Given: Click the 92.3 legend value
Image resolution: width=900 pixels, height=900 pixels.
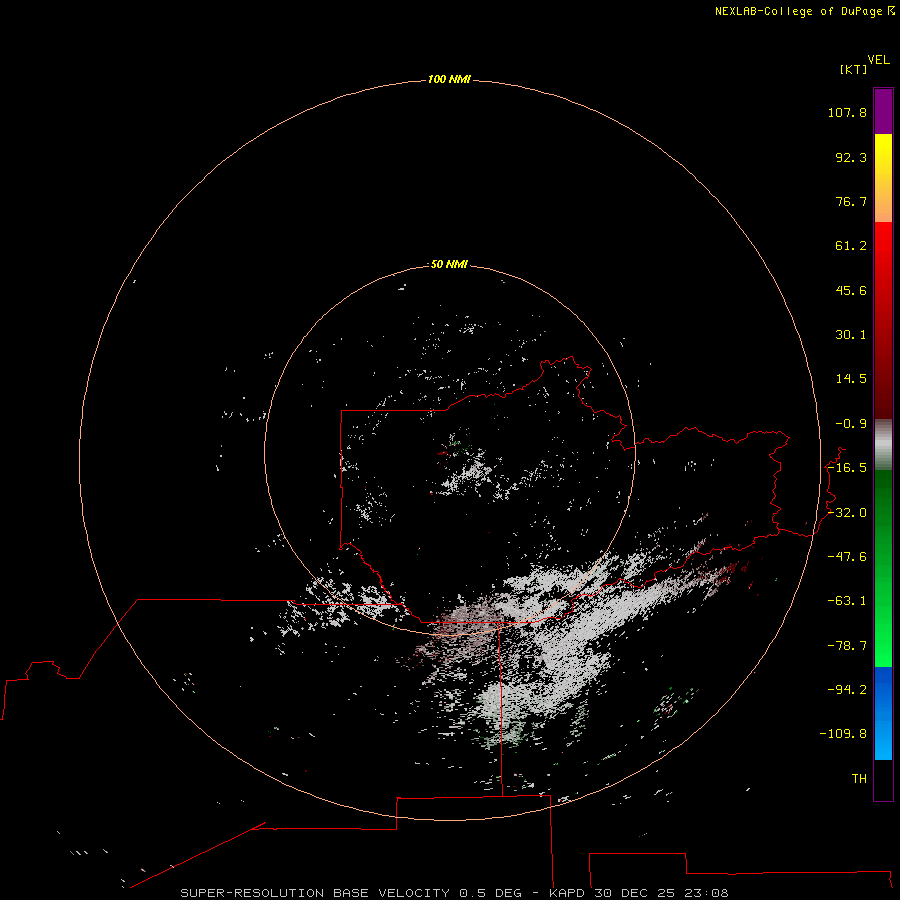Looking at the screenshot, I should [x=851, y=157].
